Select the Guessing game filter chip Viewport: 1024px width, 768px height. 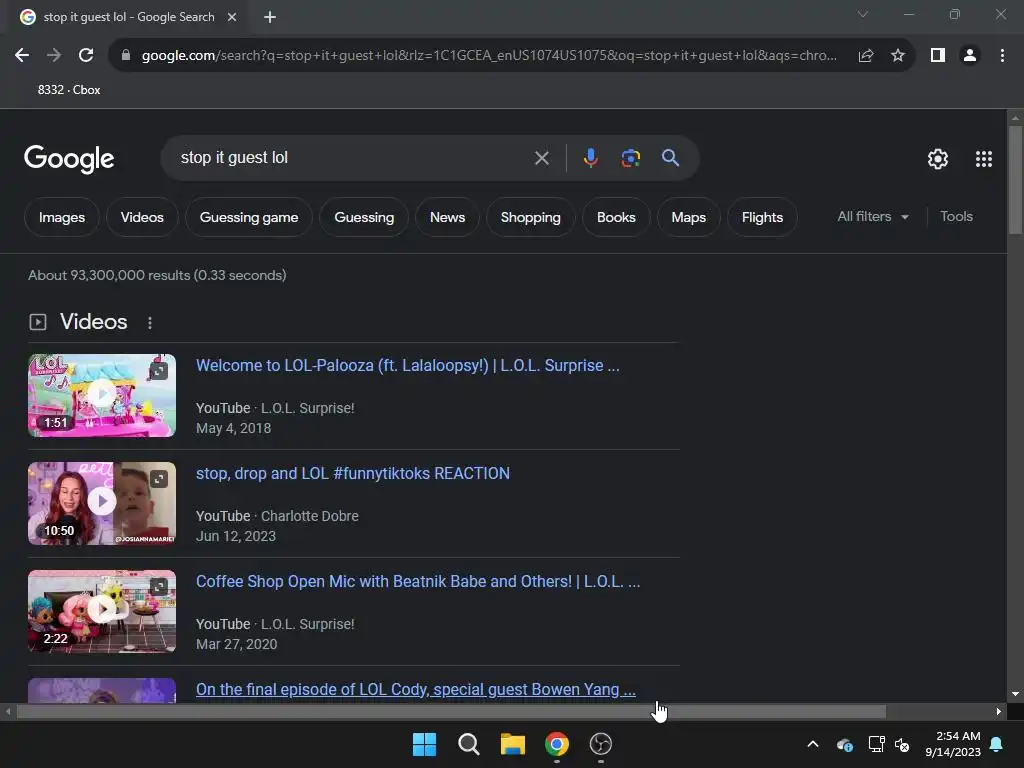pyautogui.click(x=249, y=217)
